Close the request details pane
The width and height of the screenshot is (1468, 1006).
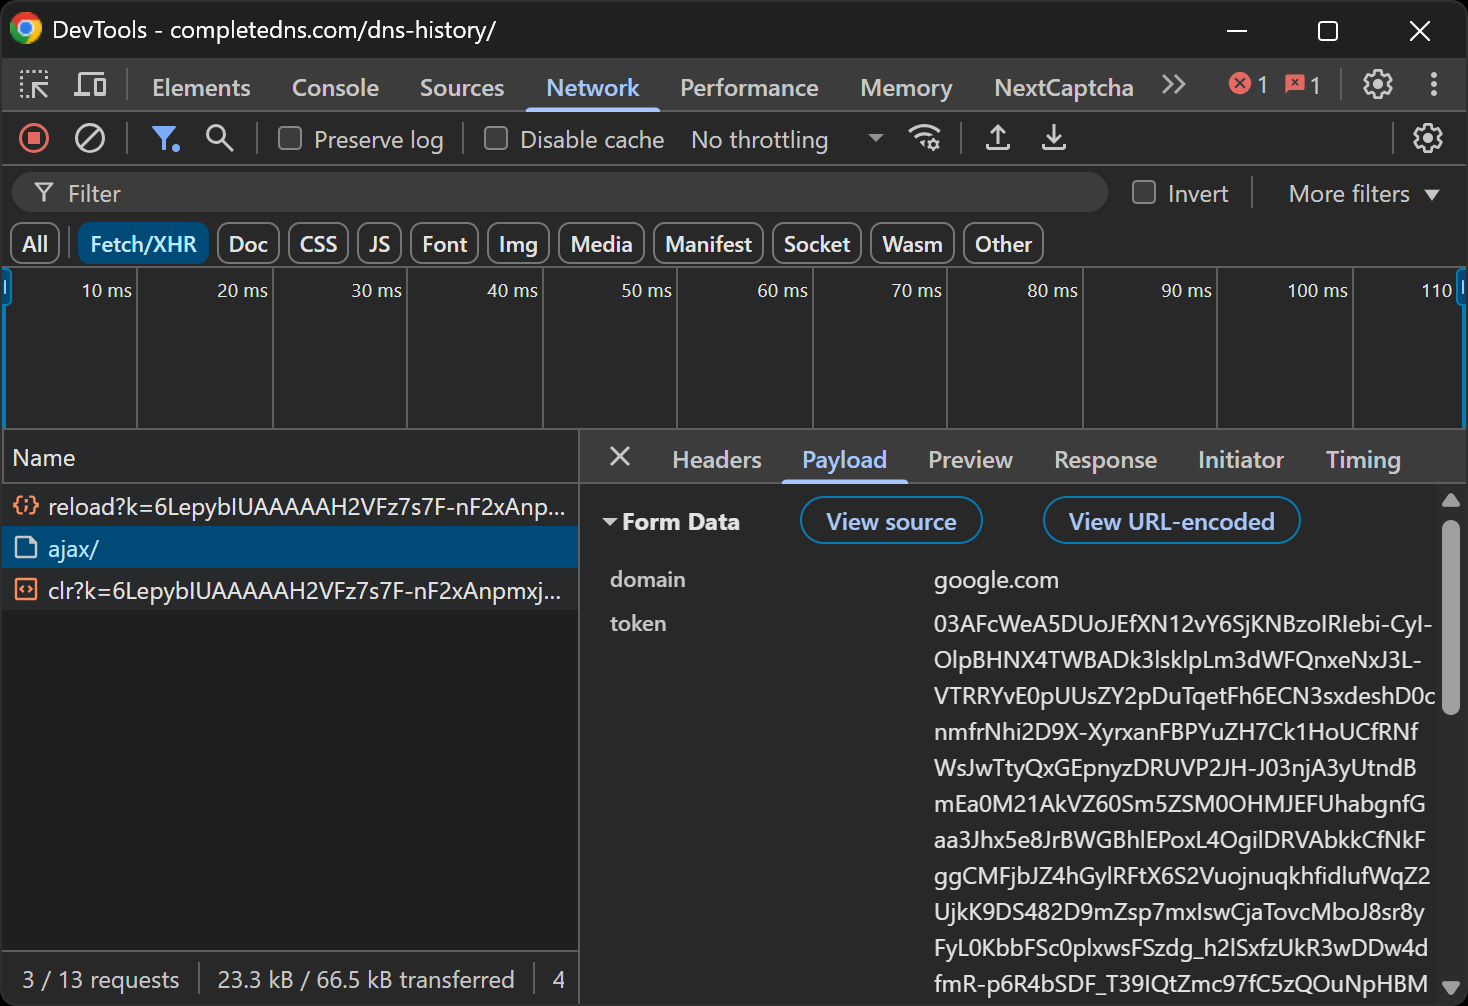coord(620,457)
